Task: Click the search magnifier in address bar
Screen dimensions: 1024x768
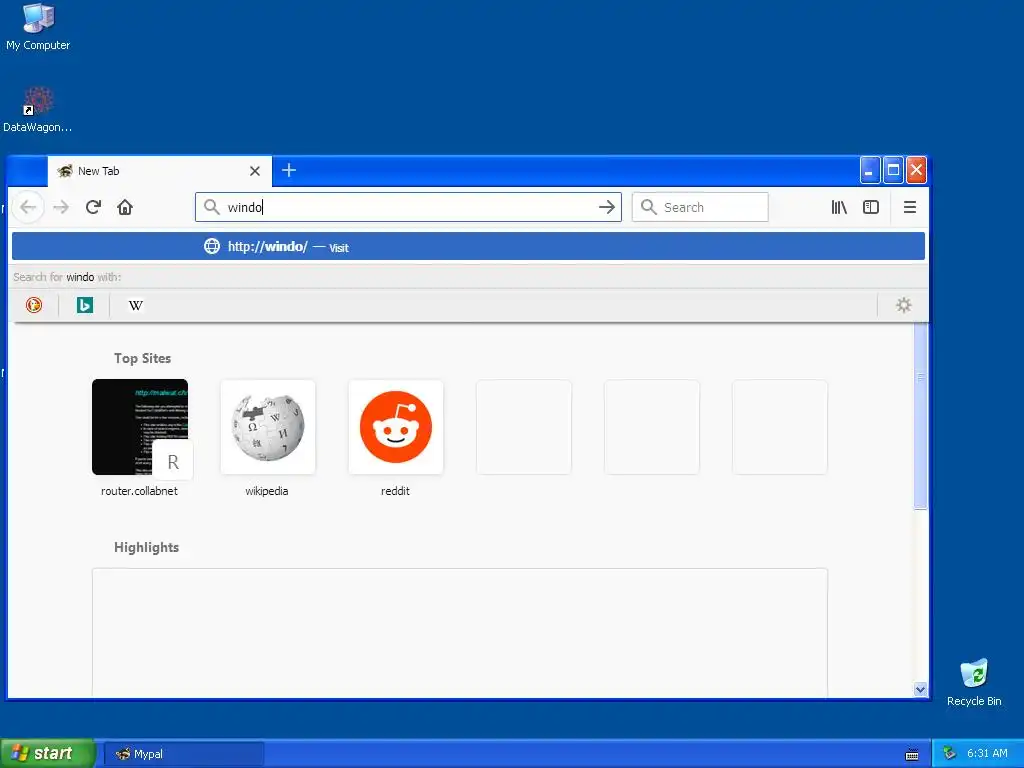Action: (211, 207)
